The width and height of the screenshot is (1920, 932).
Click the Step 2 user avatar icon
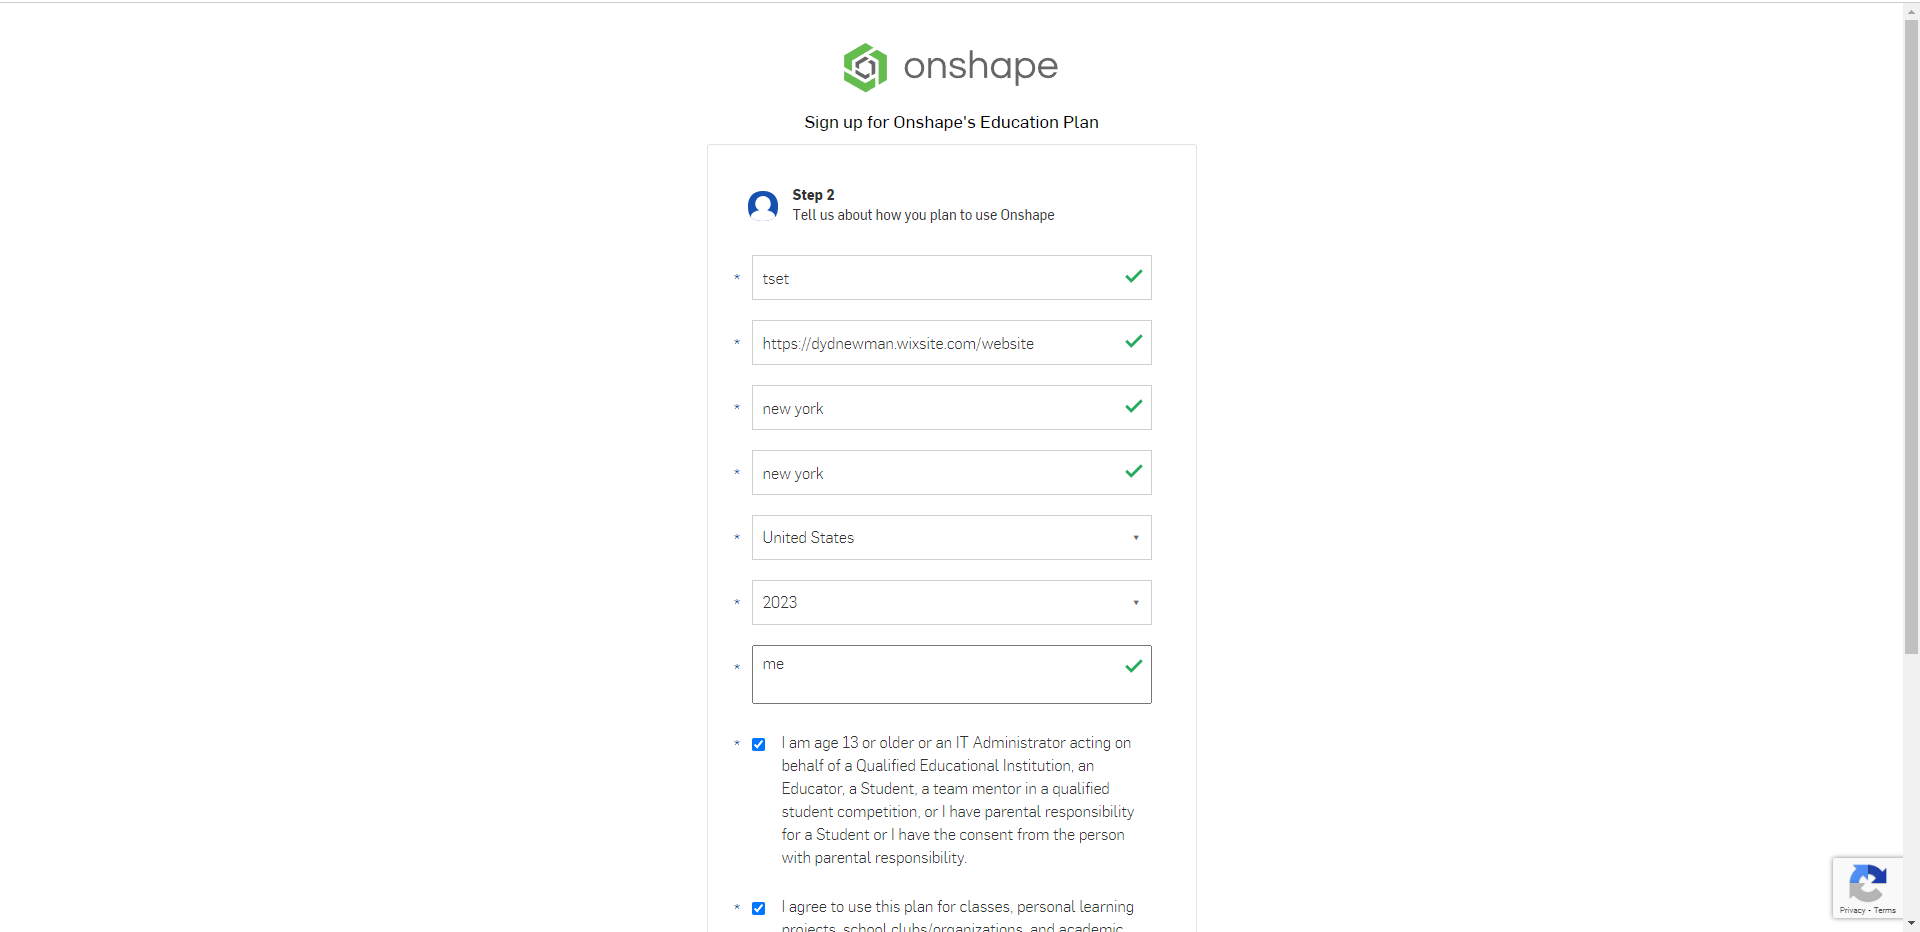click(763, 205)
